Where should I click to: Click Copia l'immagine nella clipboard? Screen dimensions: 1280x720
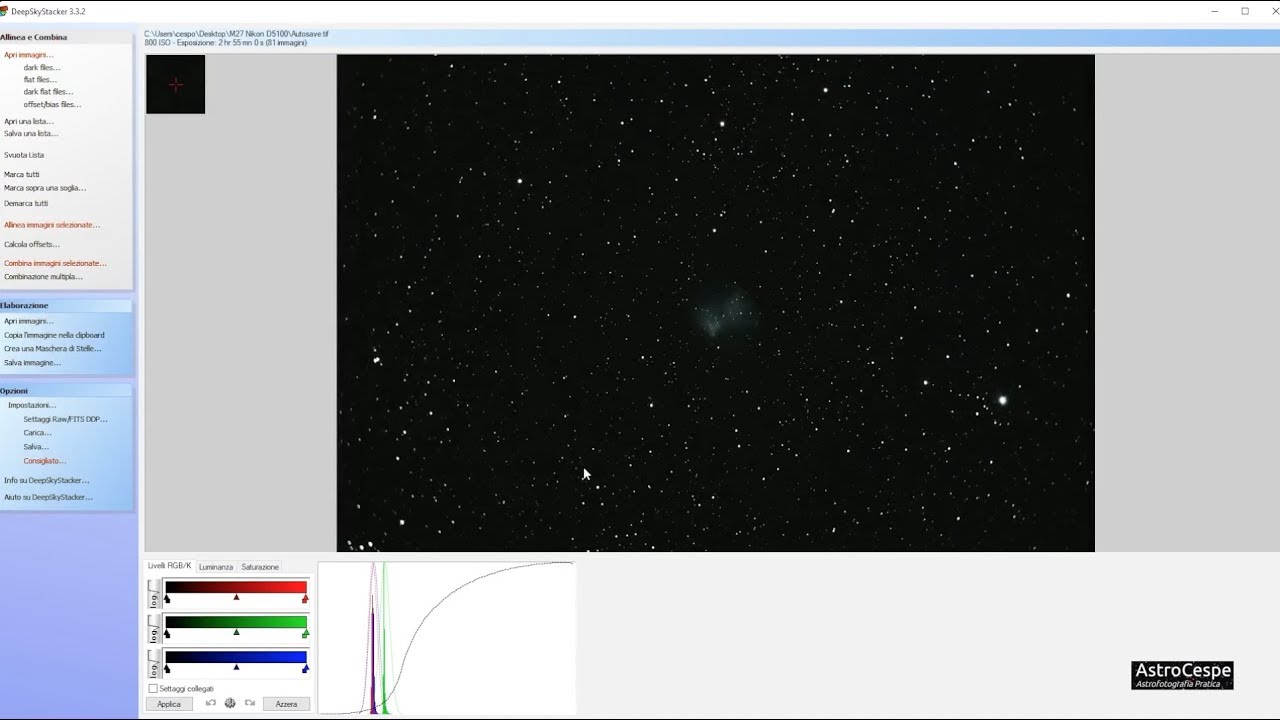54,335
